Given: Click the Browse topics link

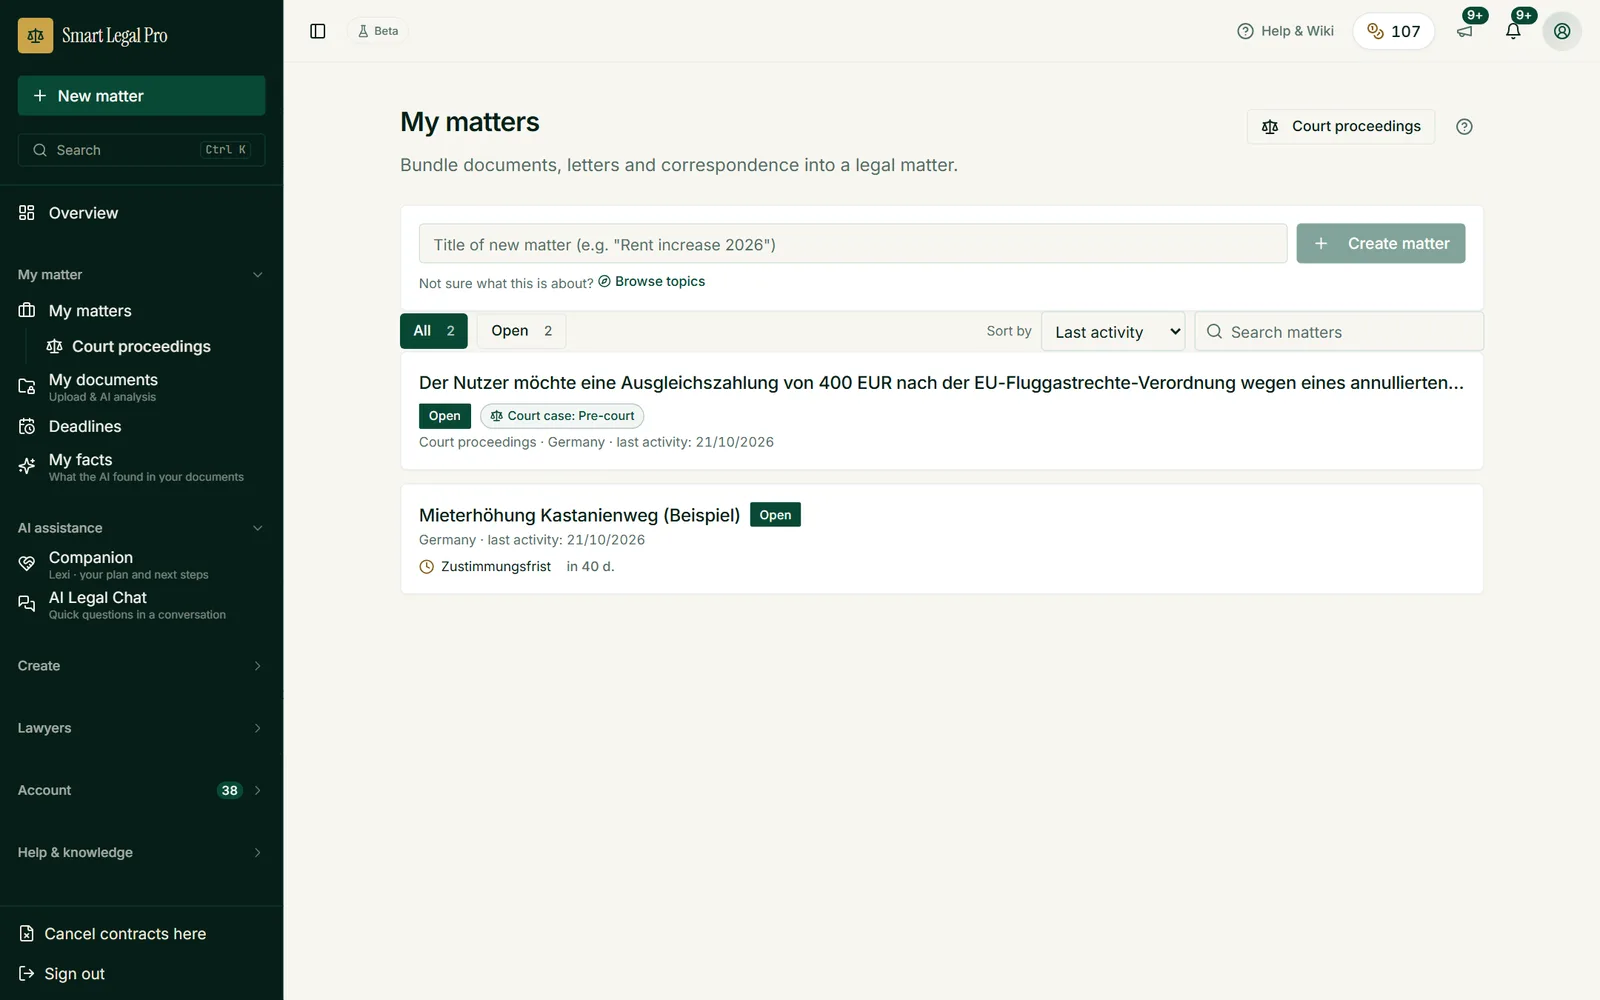Looking at the screenshot, I should pos(652,282).
